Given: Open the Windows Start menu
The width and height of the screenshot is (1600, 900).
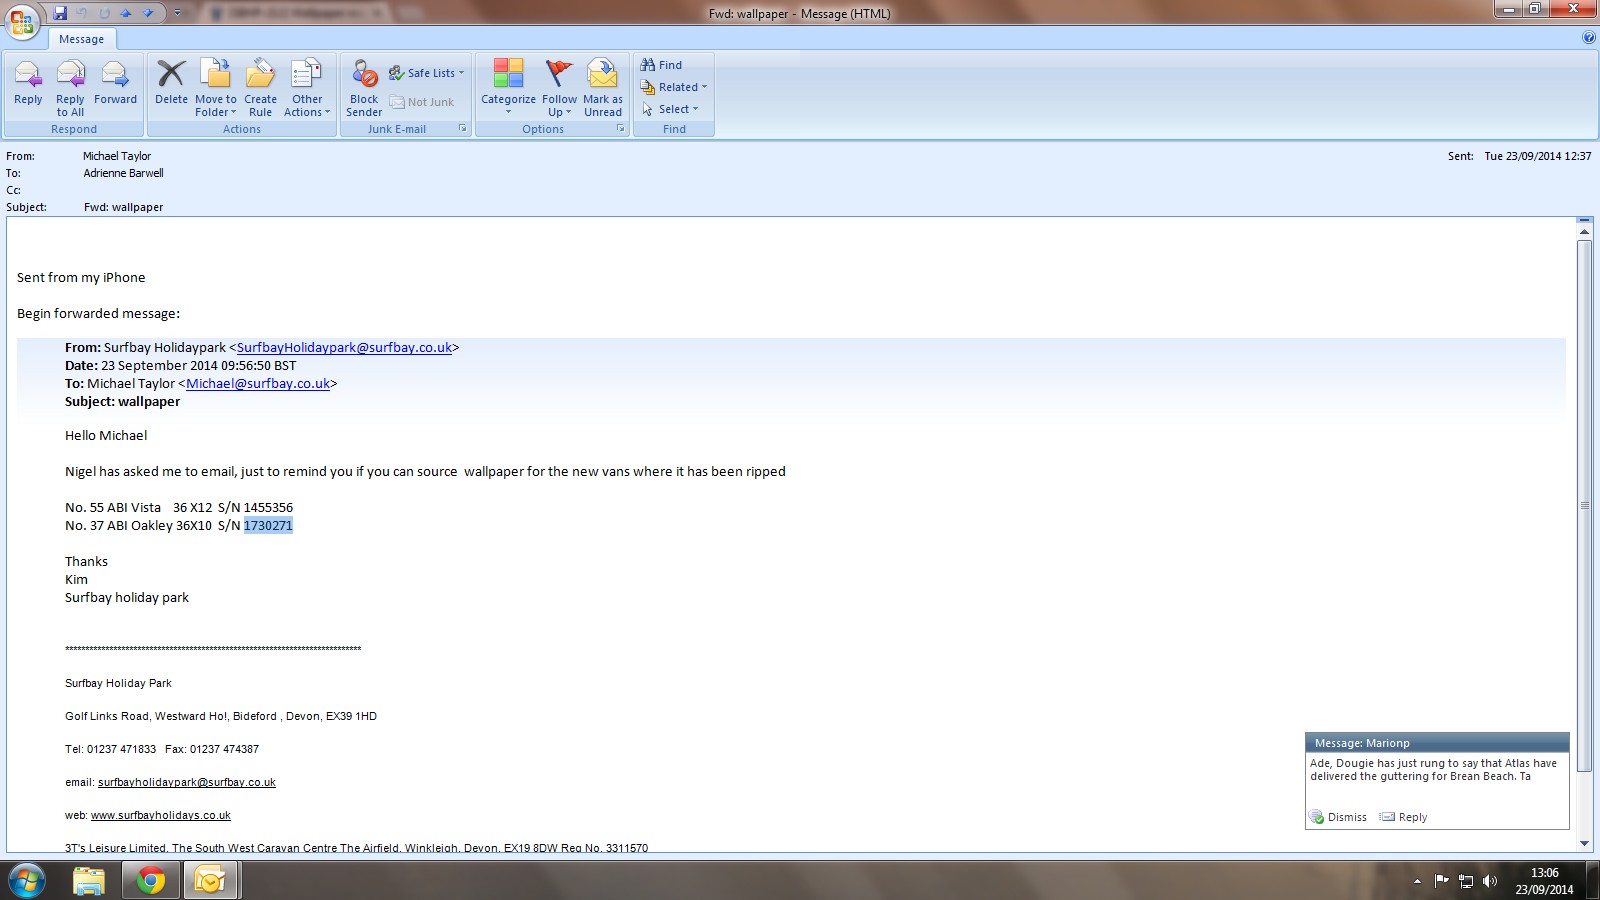Looking at the screenshot, I should (26, 881).
